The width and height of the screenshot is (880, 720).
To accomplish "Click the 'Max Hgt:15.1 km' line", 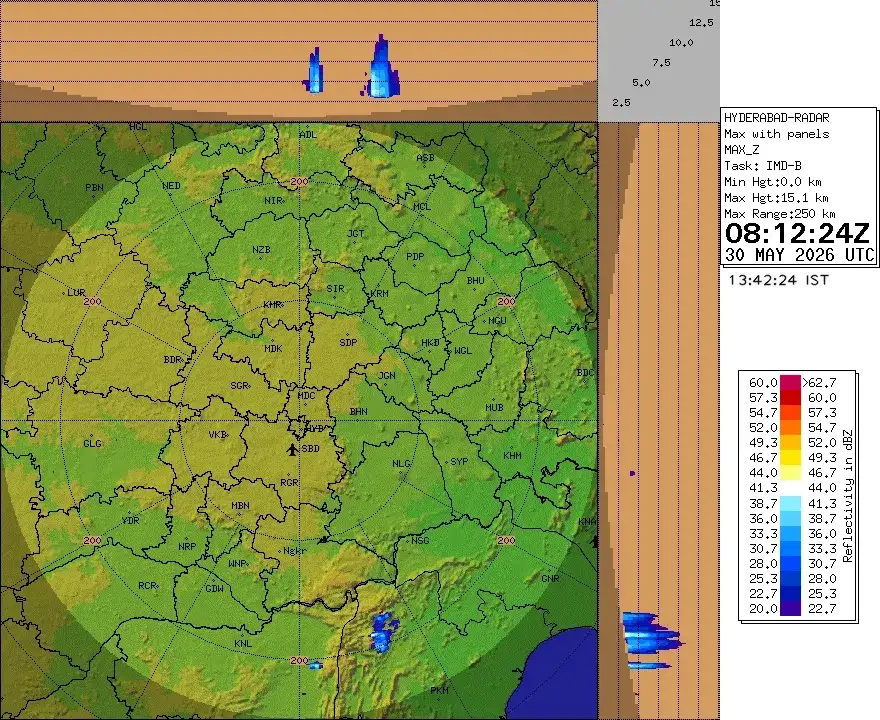I will (x=776, y=198).
